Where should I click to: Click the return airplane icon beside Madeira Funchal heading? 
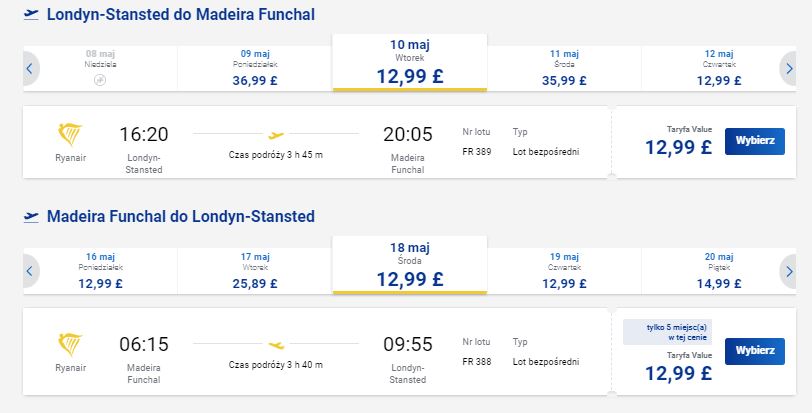[x=32, y=216]
